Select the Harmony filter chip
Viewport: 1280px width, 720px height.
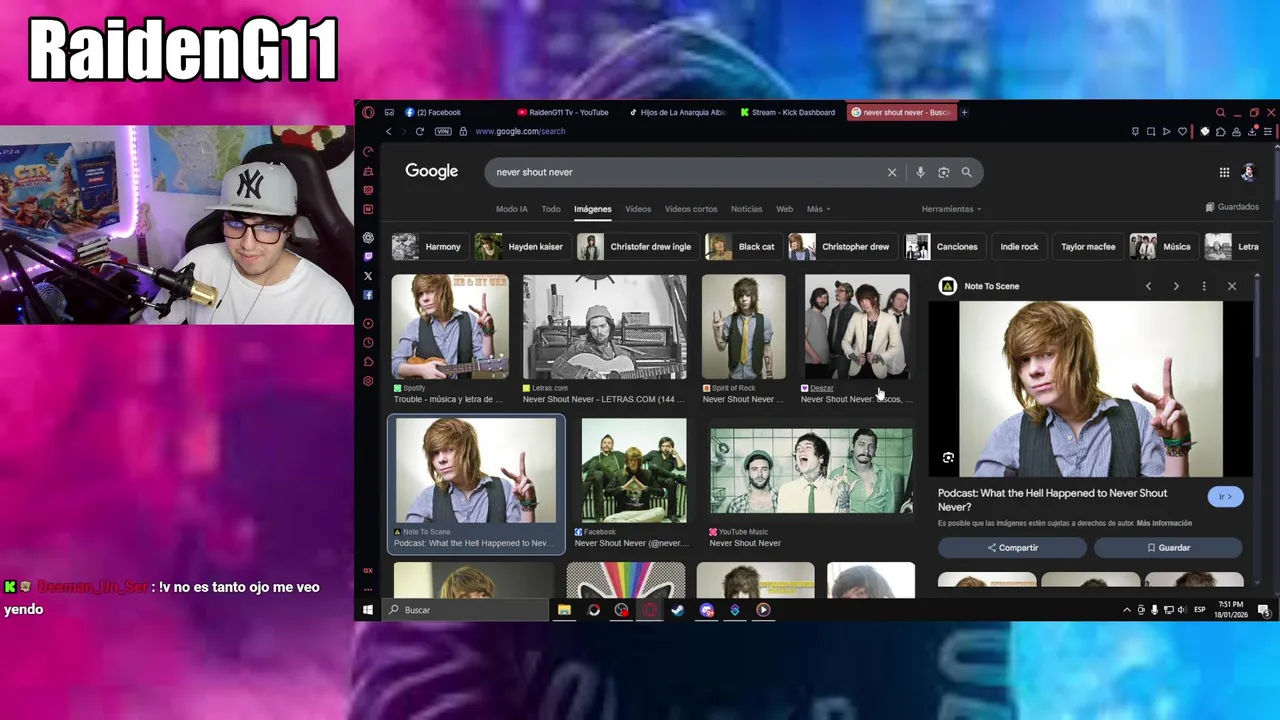(428, 246)
